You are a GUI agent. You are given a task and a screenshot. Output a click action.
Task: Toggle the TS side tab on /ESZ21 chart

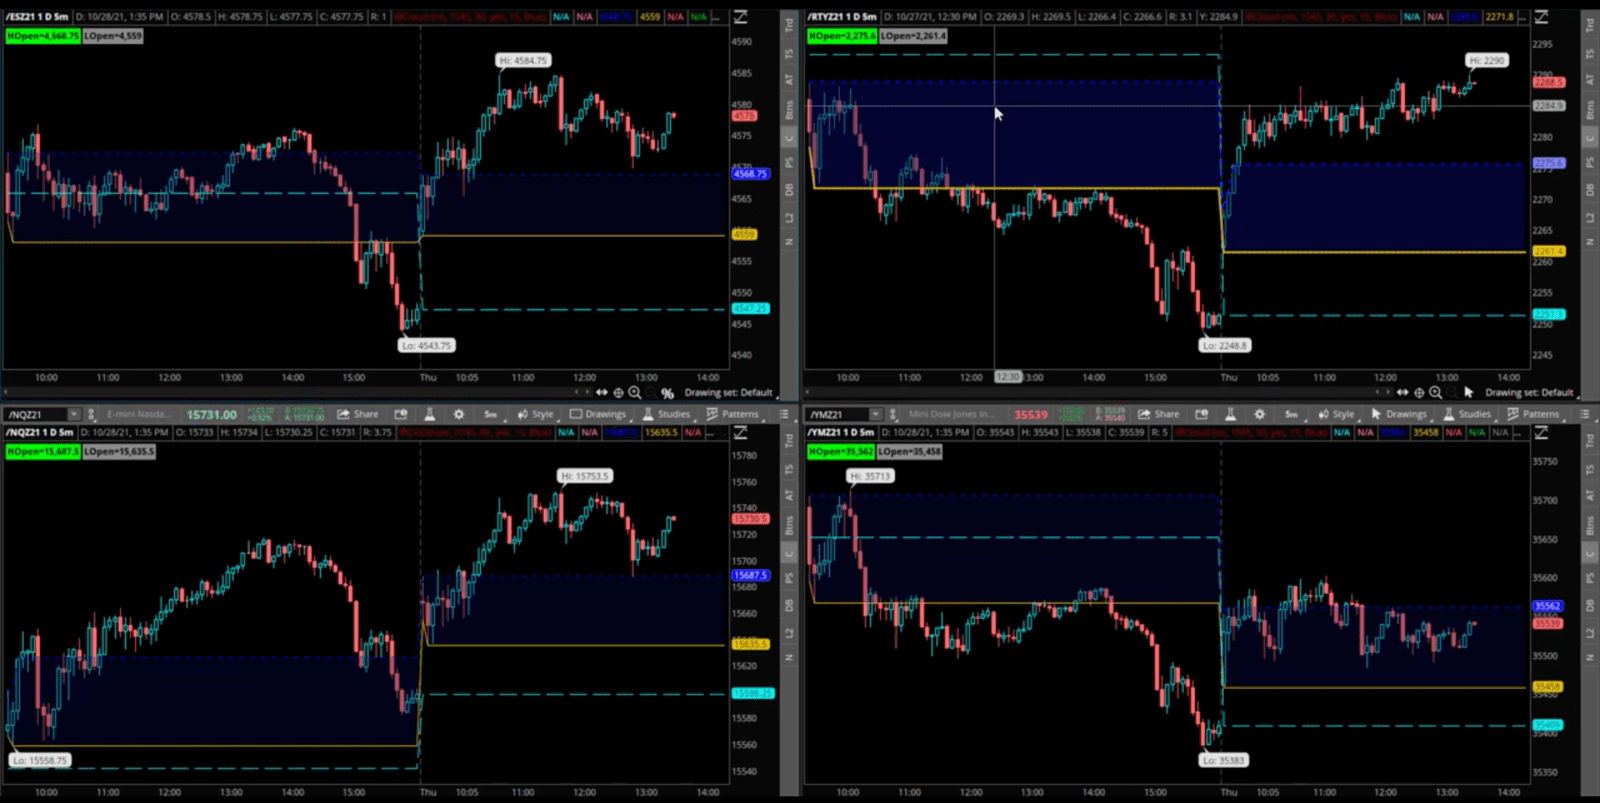point(789,53)
